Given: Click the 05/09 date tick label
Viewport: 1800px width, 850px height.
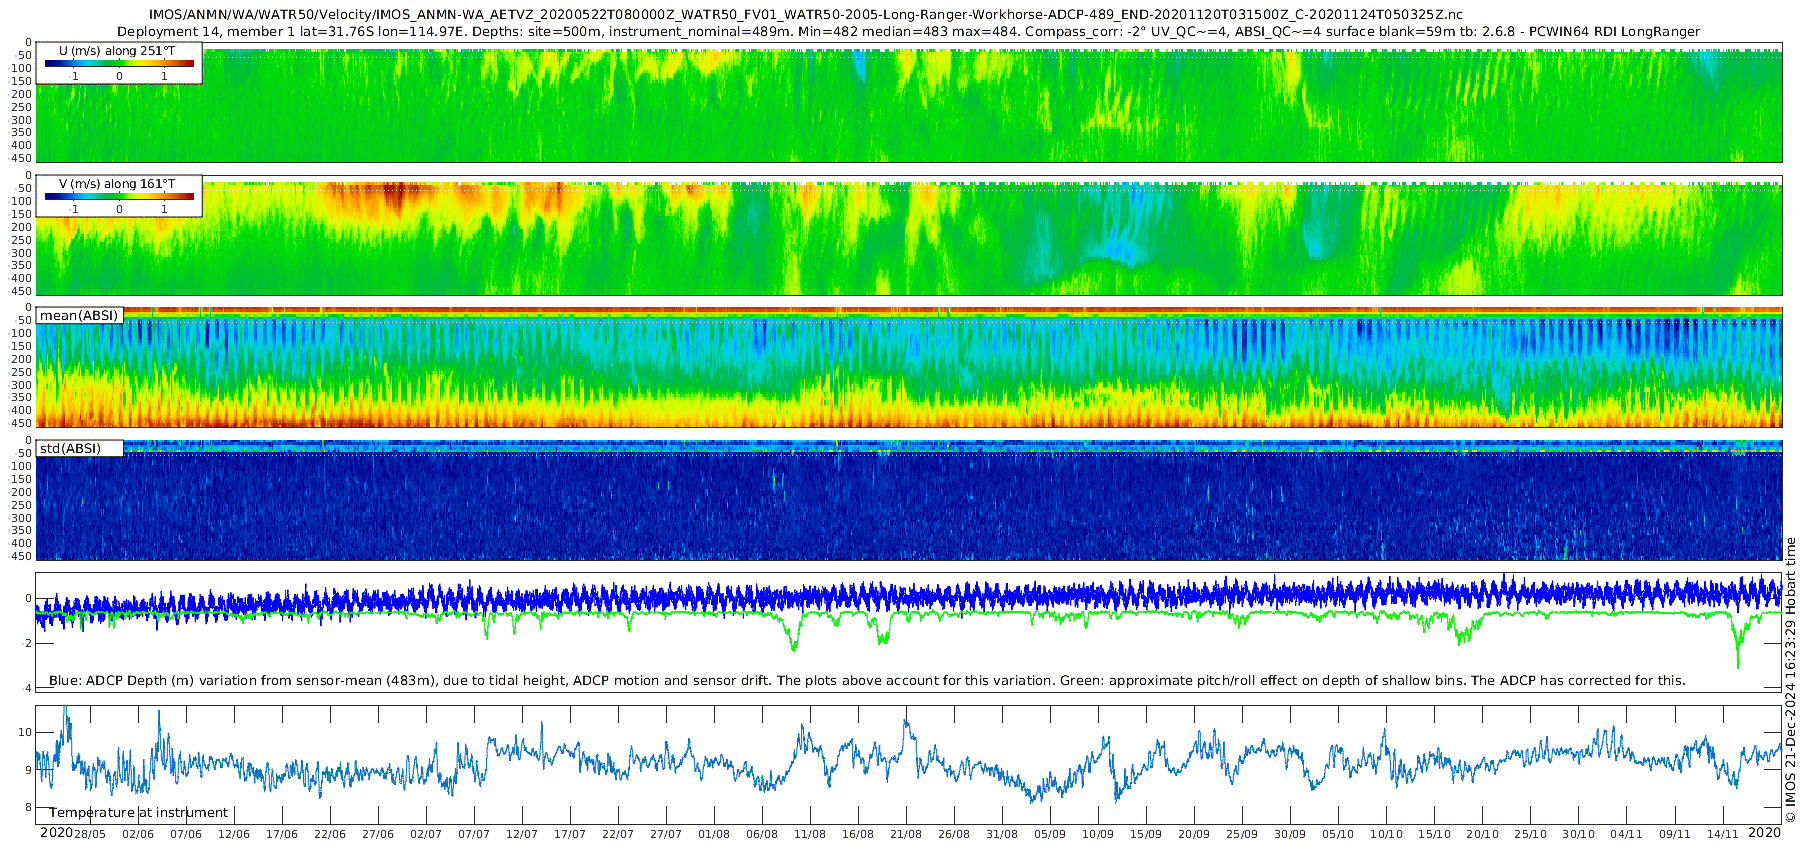Looking at the screenshot, I should [1050, 835].
